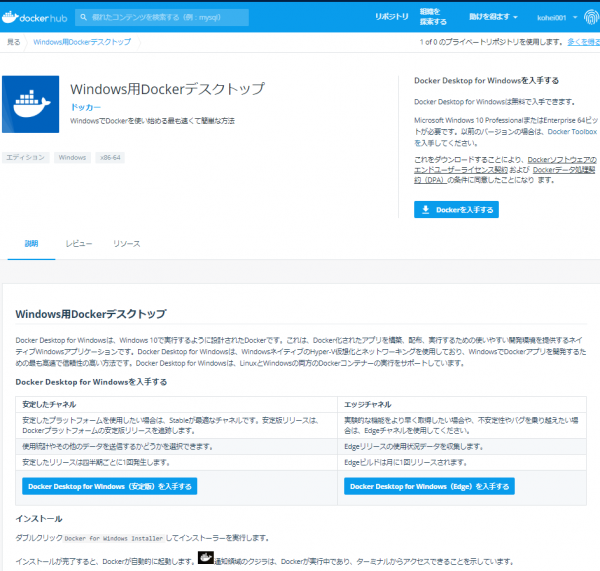The image size is (600, 571).
Task: Click download arrow icon in Dockerを入手する
Action: [426, 209]
